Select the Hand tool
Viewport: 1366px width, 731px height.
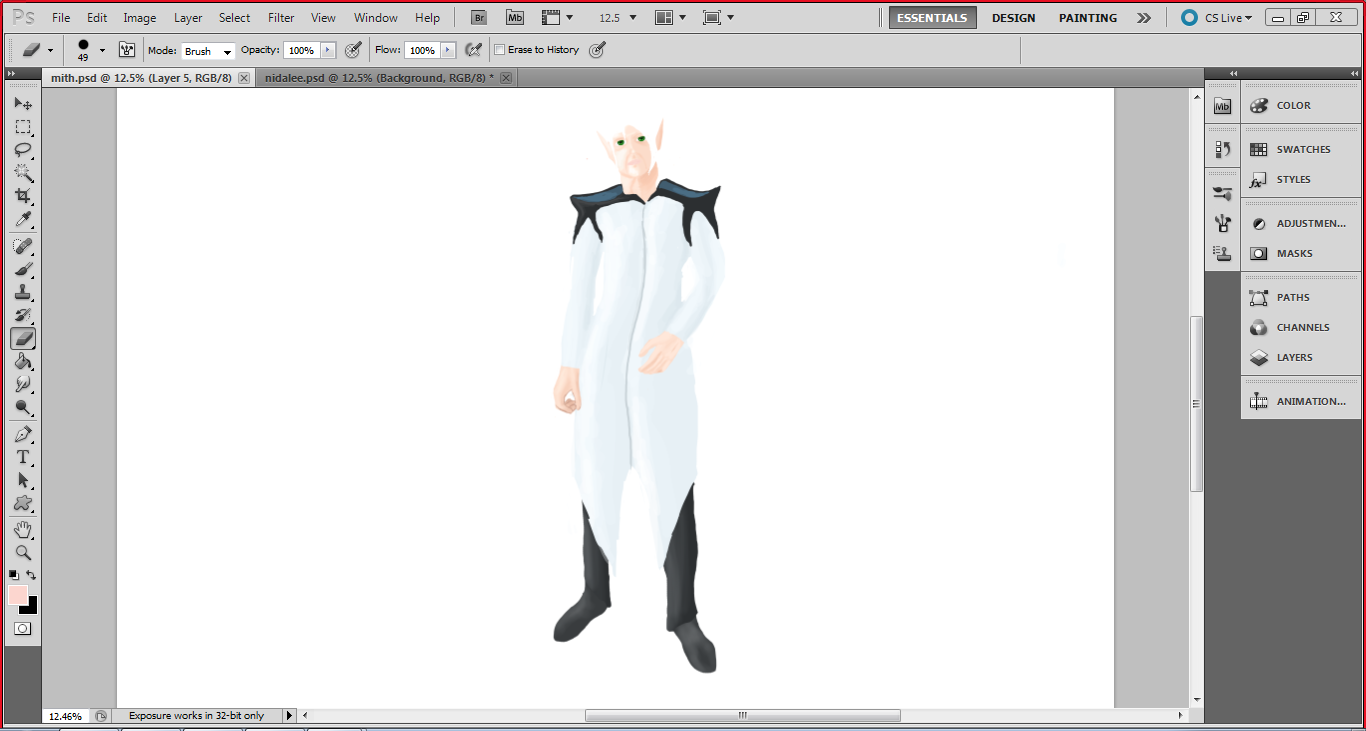pos(23,529)
